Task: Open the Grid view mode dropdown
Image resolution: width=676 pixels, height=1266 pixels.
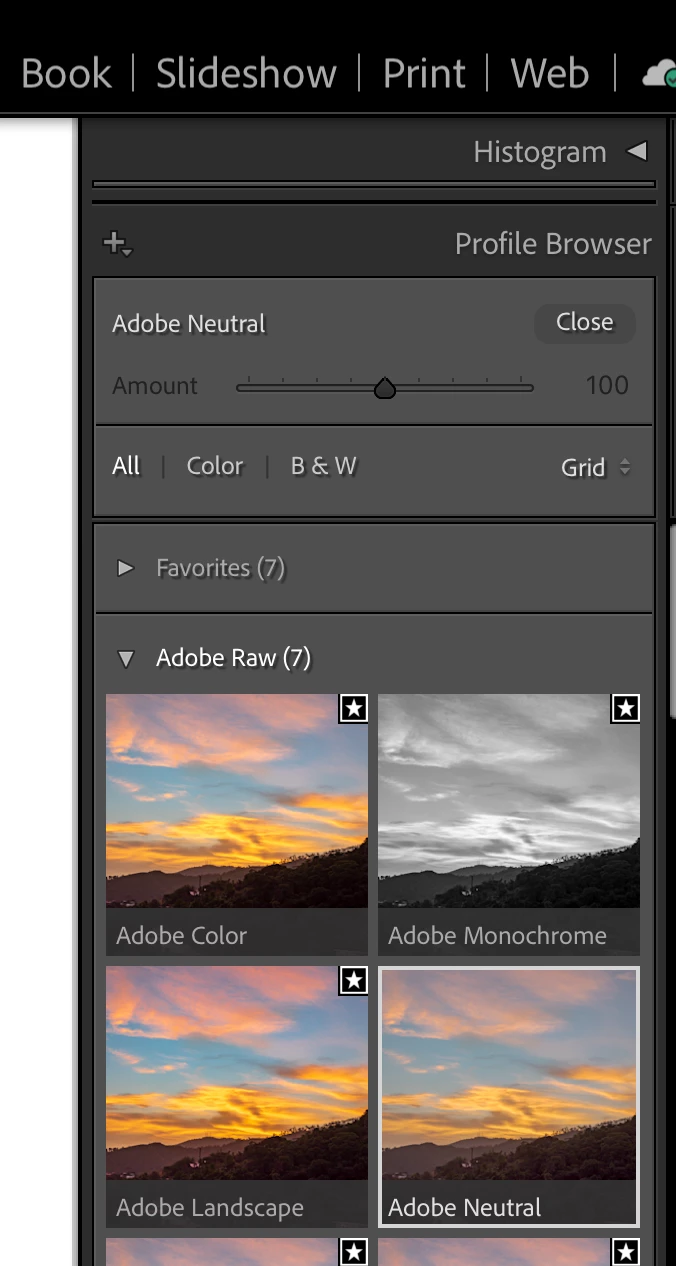Action: (x=596, y=467)
